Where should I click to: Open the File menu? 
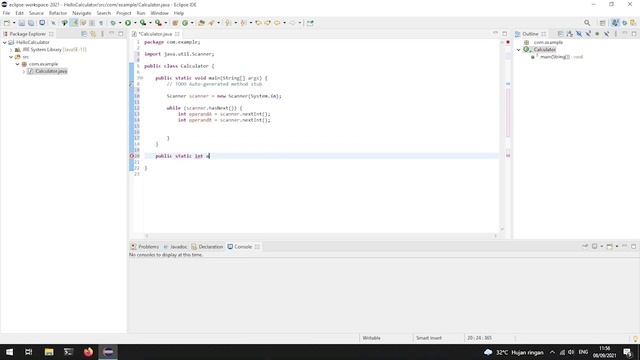(x=6, y=13)
